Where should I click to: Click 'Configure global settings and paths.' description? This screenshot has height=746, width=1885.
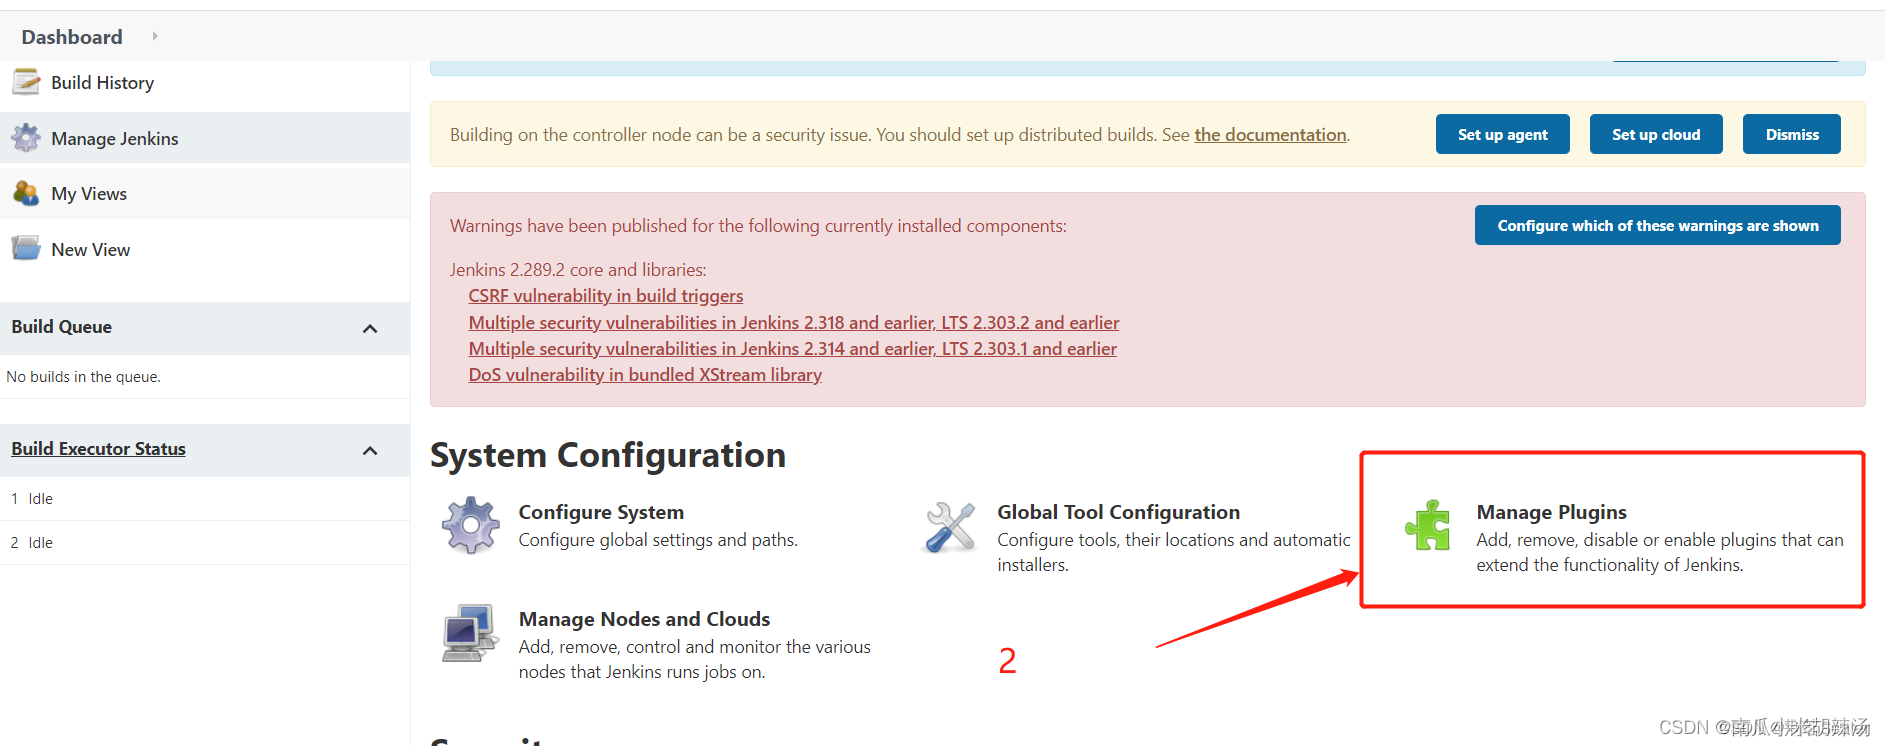pos(658,540)
